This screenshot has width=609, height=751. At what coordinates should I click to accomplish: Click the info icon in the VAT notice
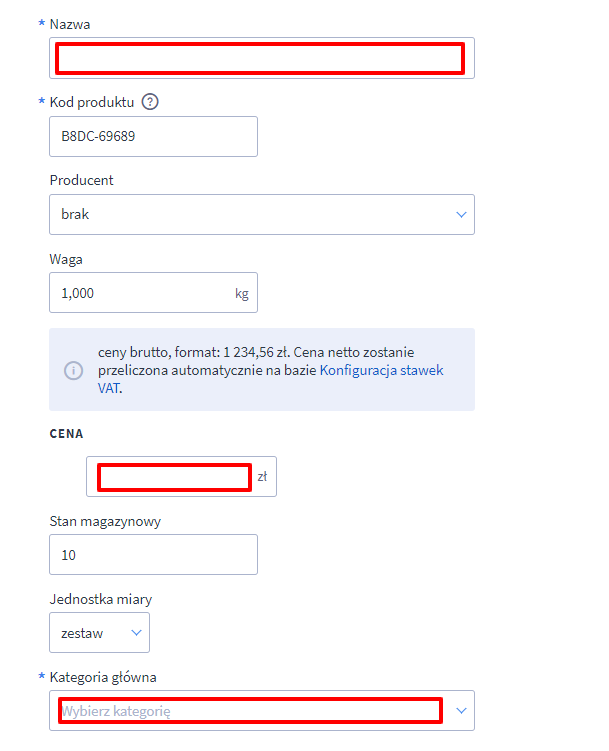74,370
